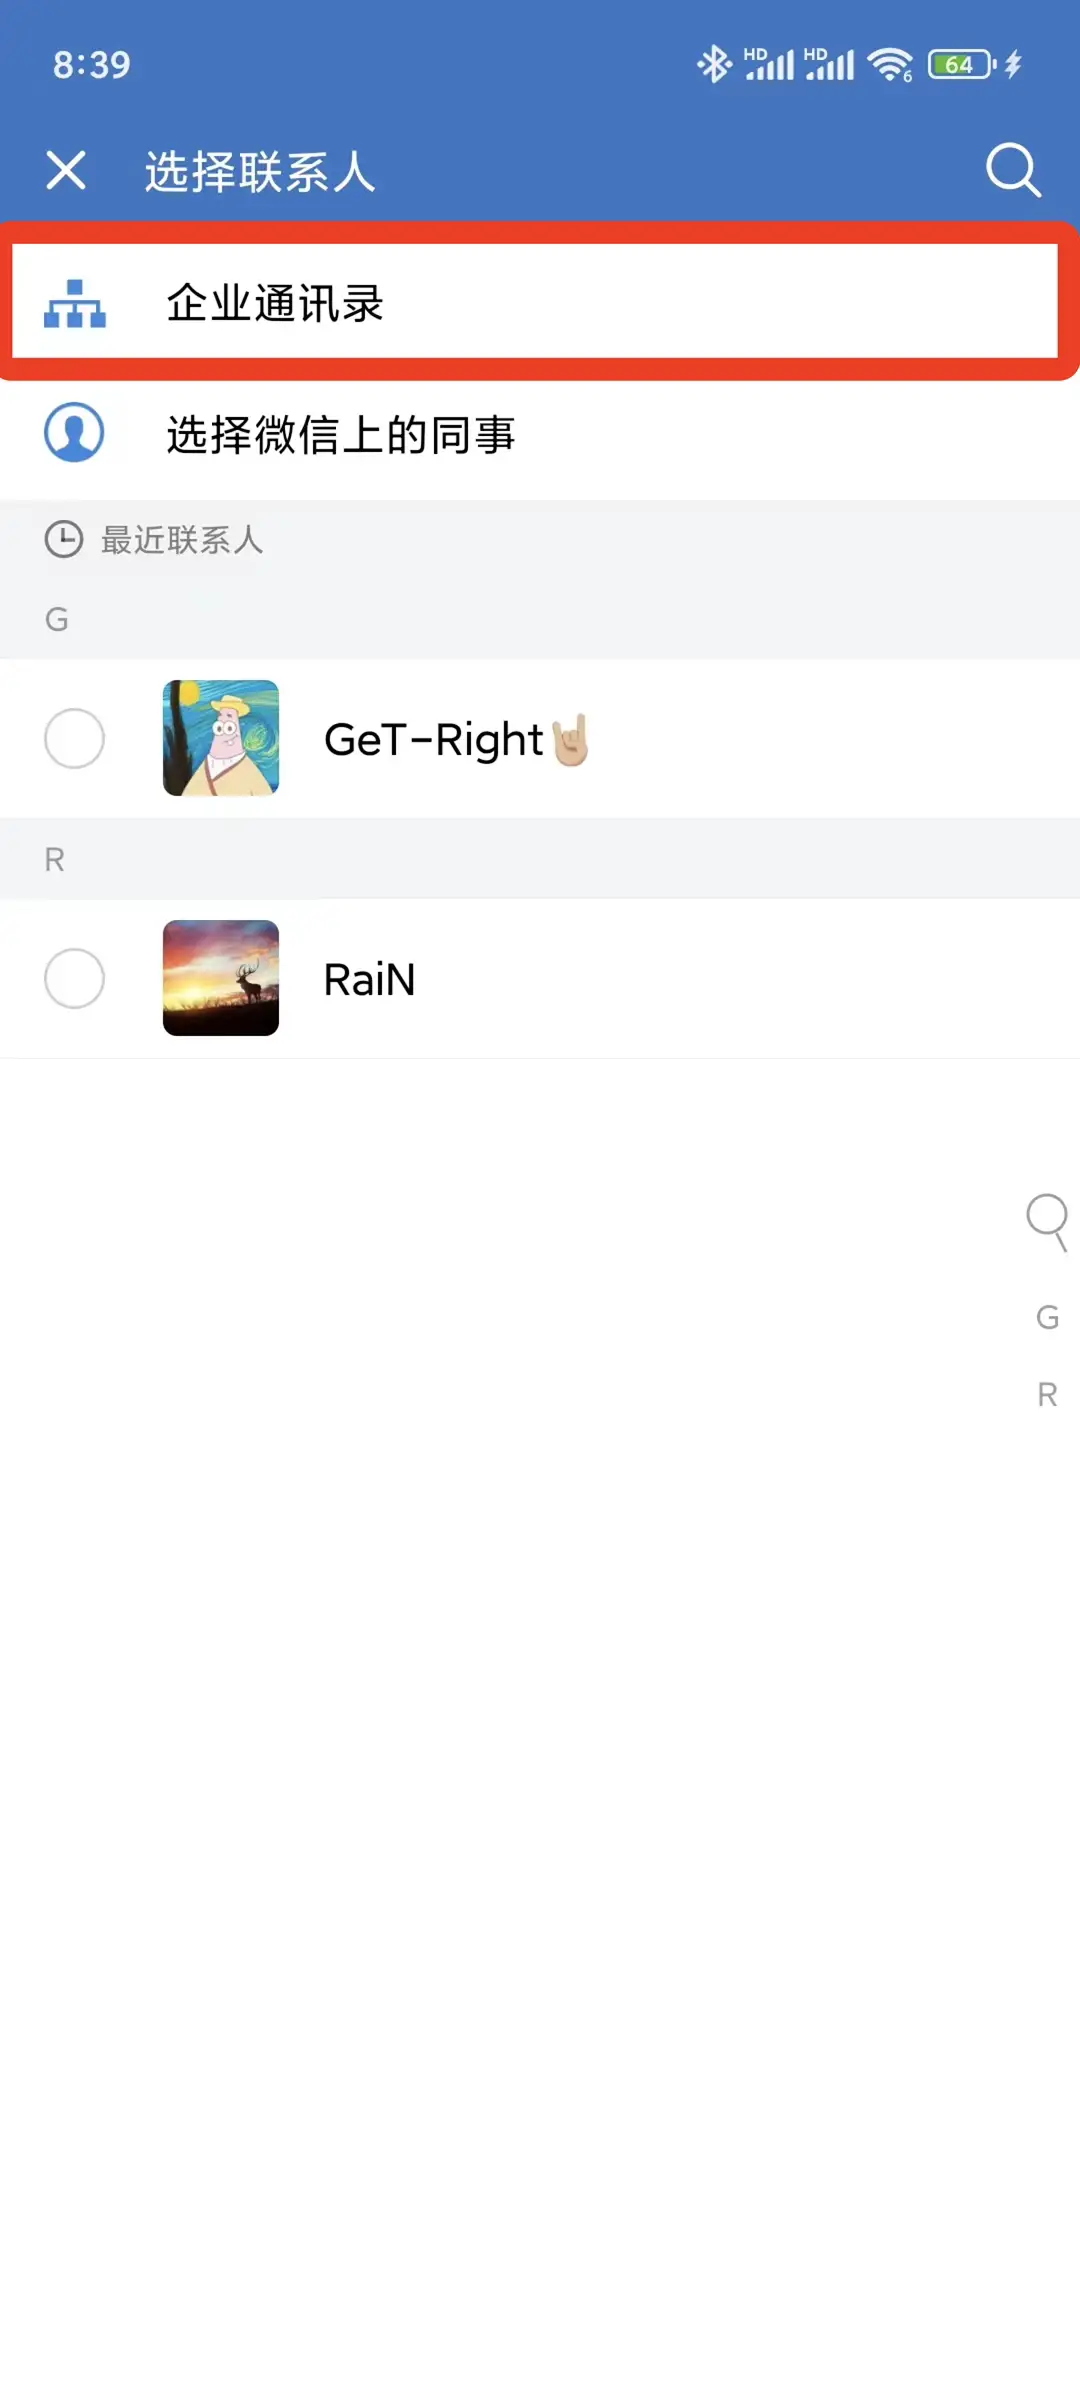The image size is (1080, 2400).
Task: Tap the Bluetooth status bar icon
Action: click(713, 65)
